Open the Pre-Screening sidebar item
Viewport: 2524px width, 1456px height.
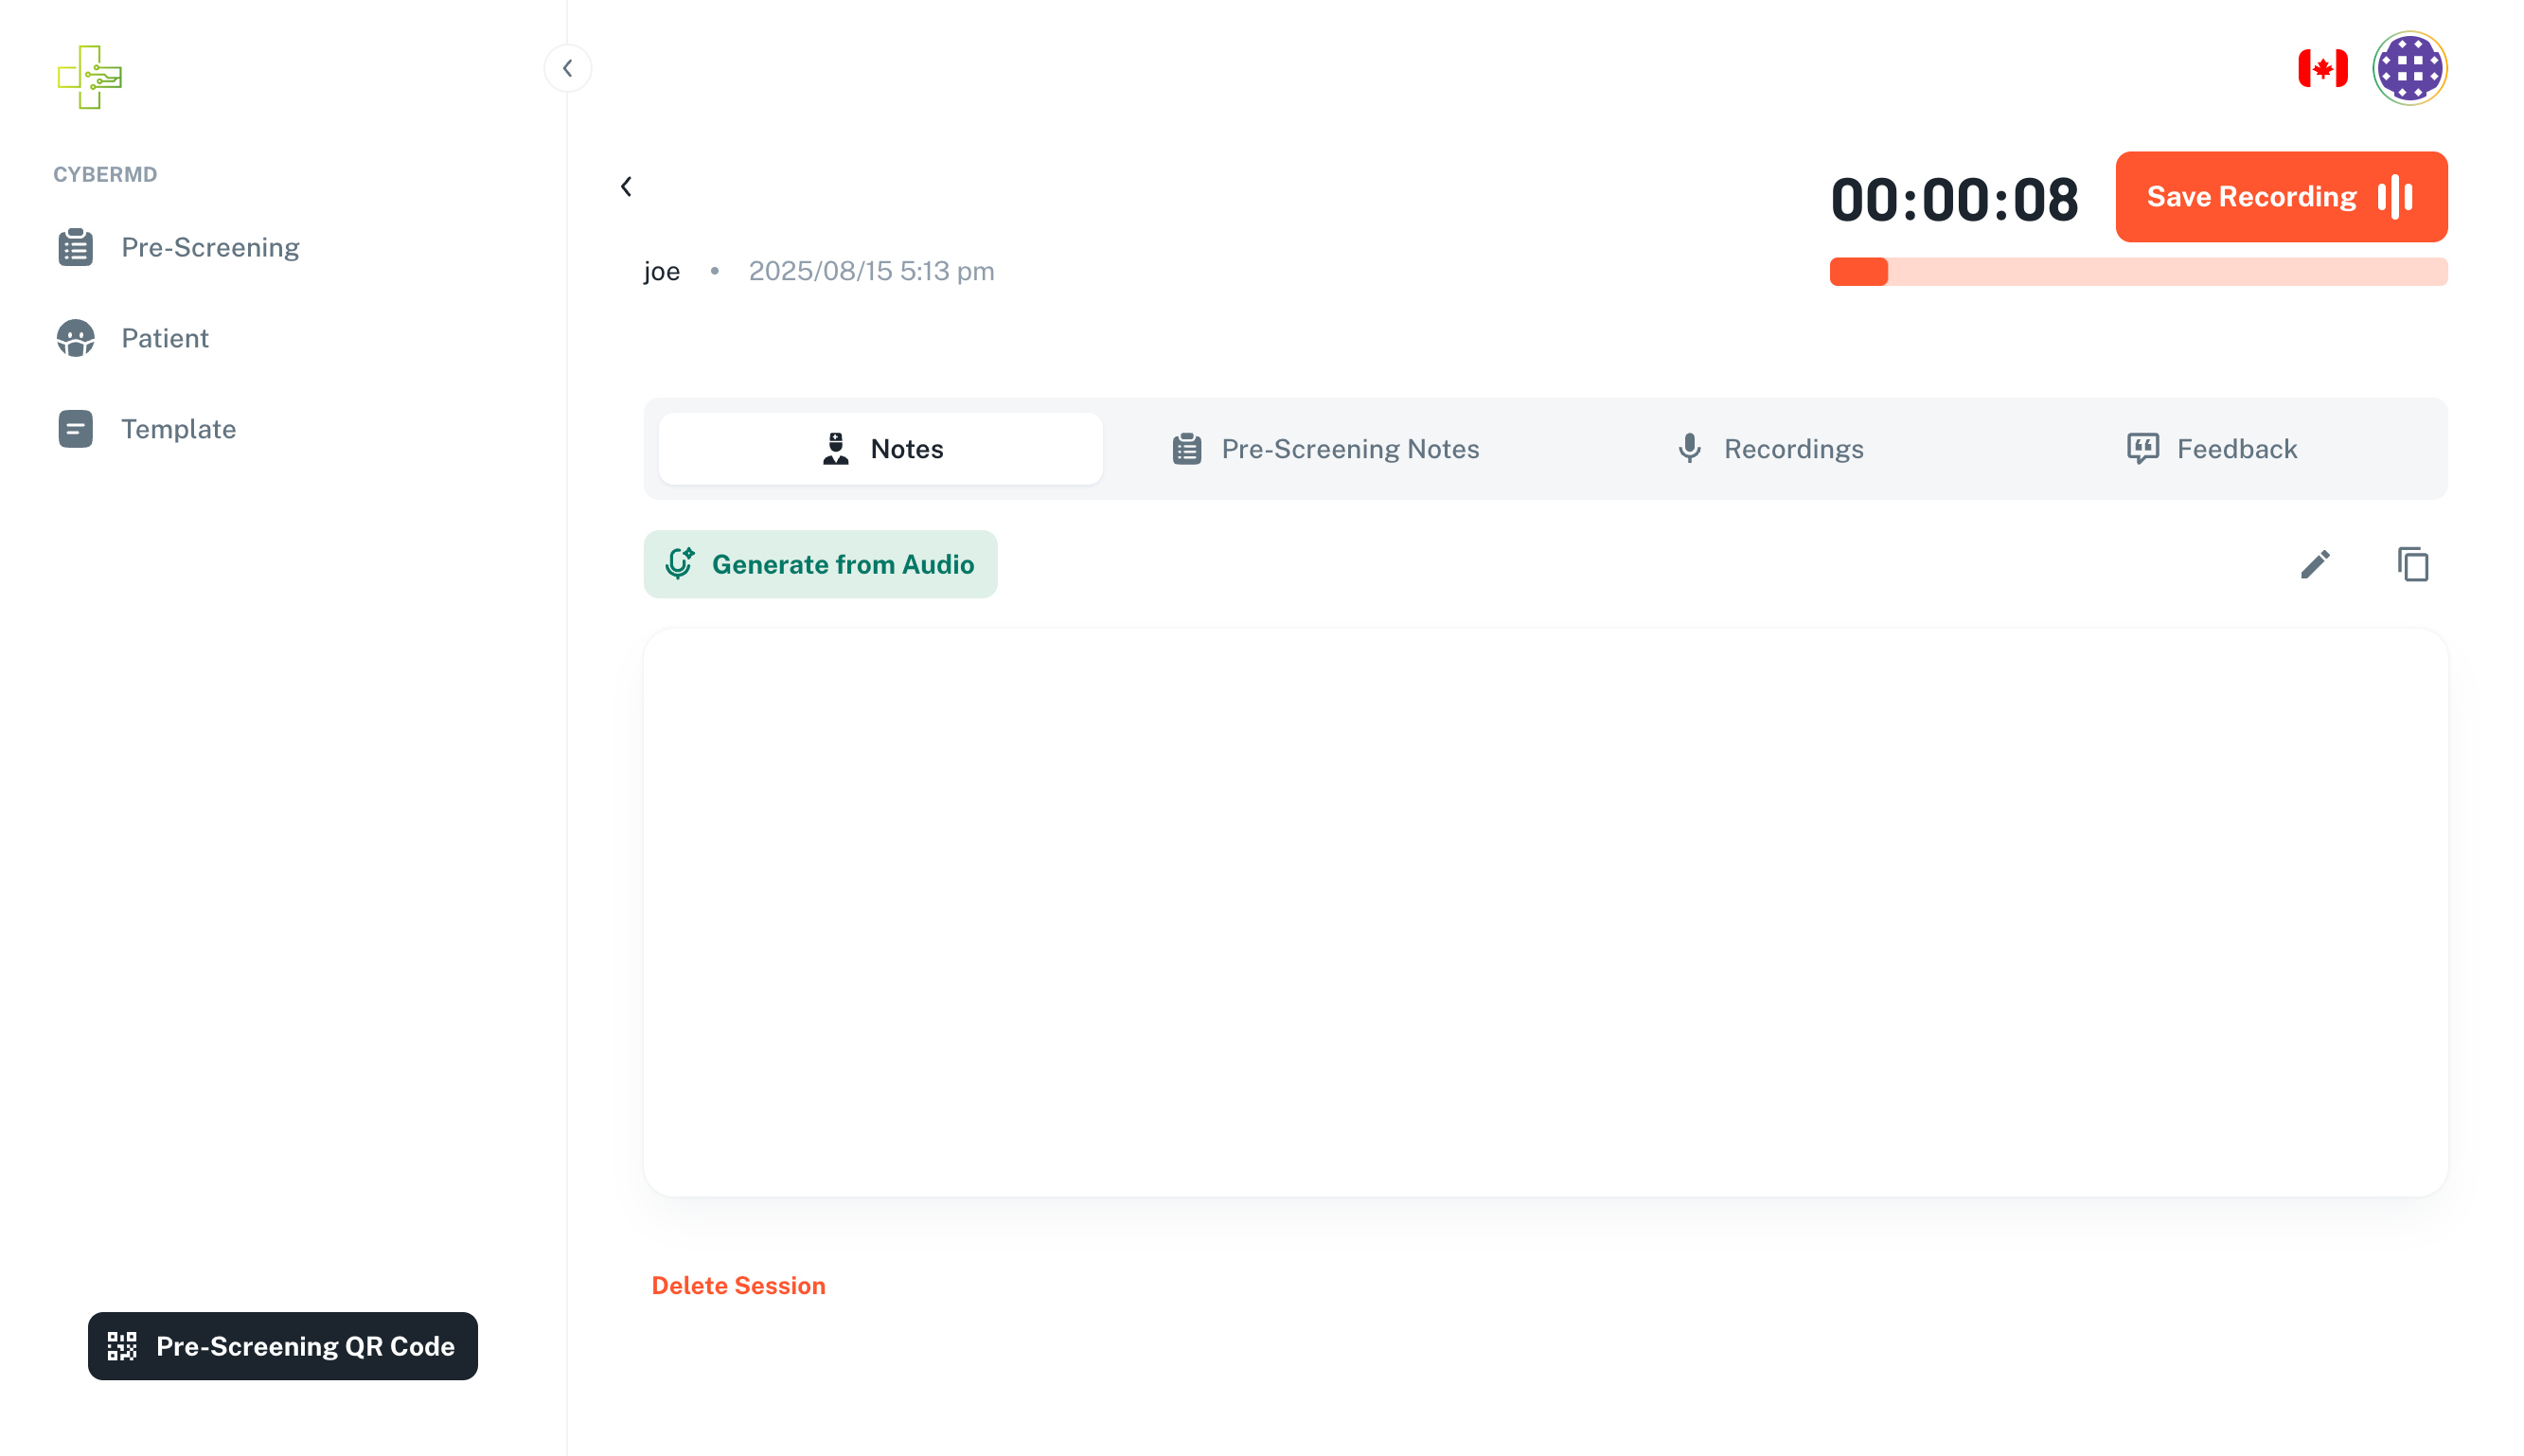(x=209, y=247)
